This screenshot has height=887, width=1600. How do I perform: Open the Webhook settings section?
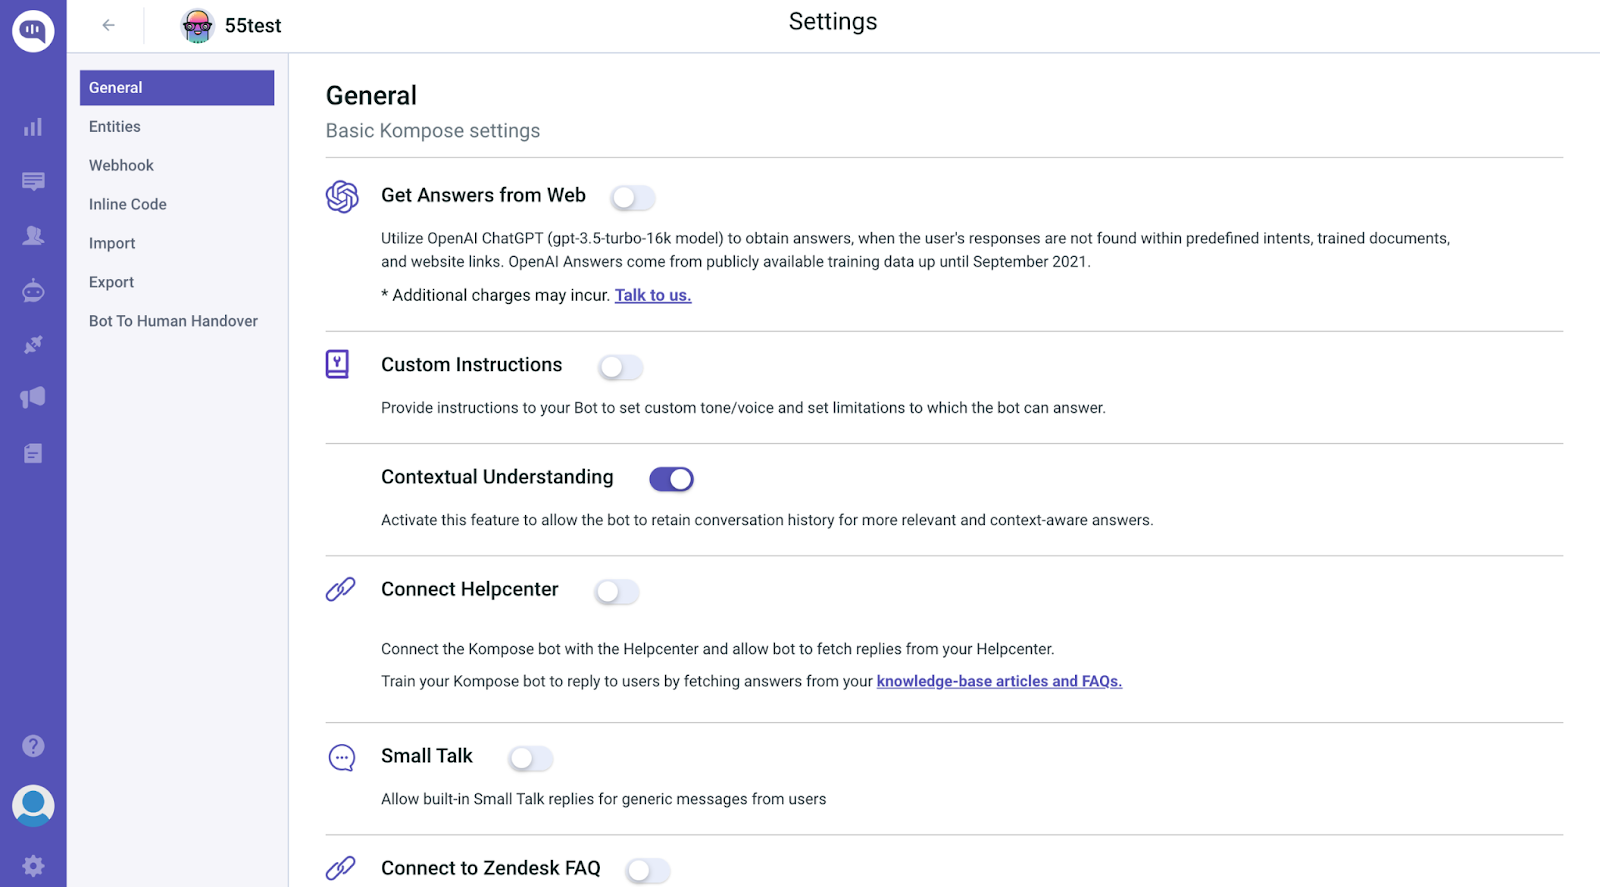tap(121, 166)
